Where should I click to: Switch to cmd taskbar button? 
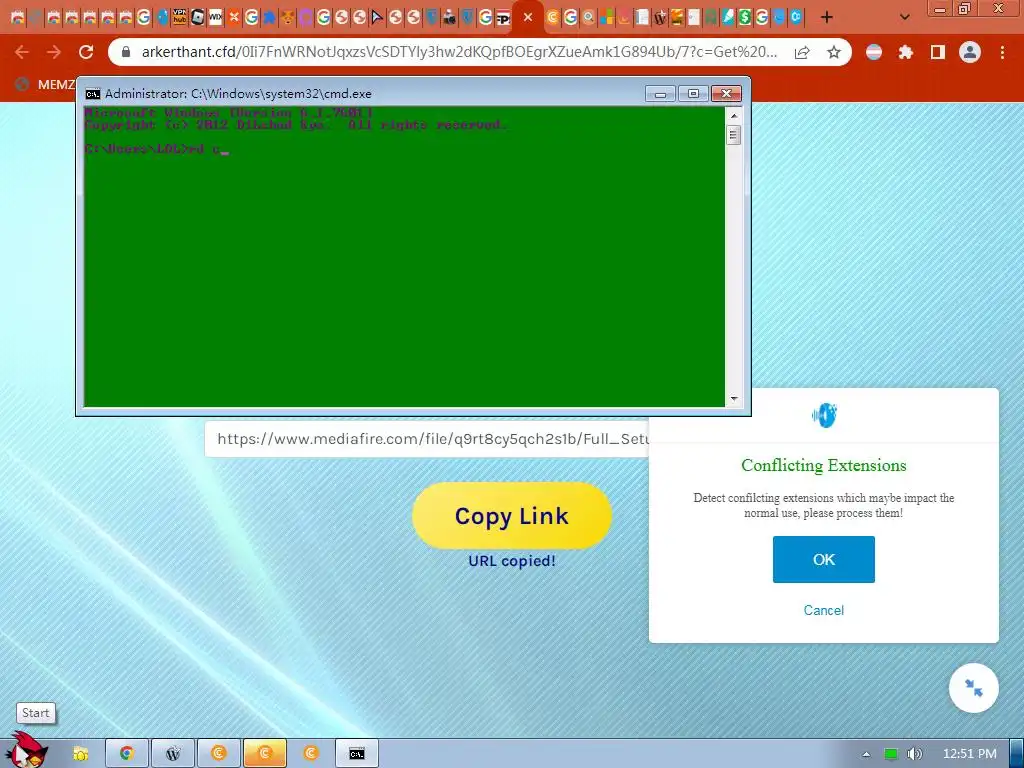[357, 754]
